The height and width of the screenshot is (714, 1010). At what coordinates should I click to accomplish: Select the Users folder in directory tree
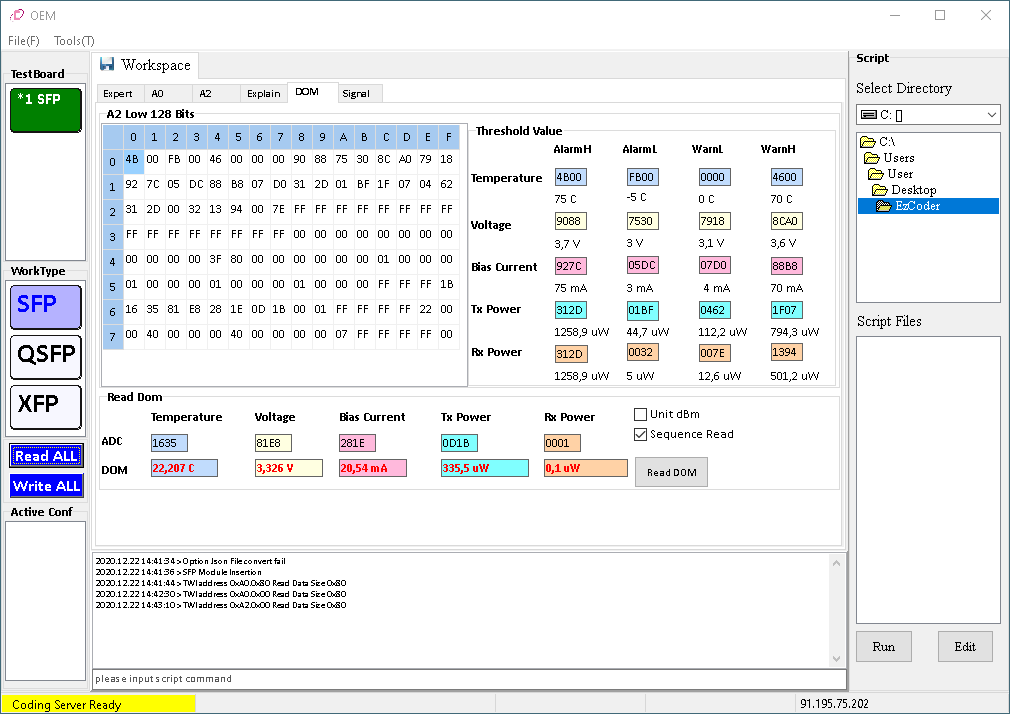[x=898, y=158]
